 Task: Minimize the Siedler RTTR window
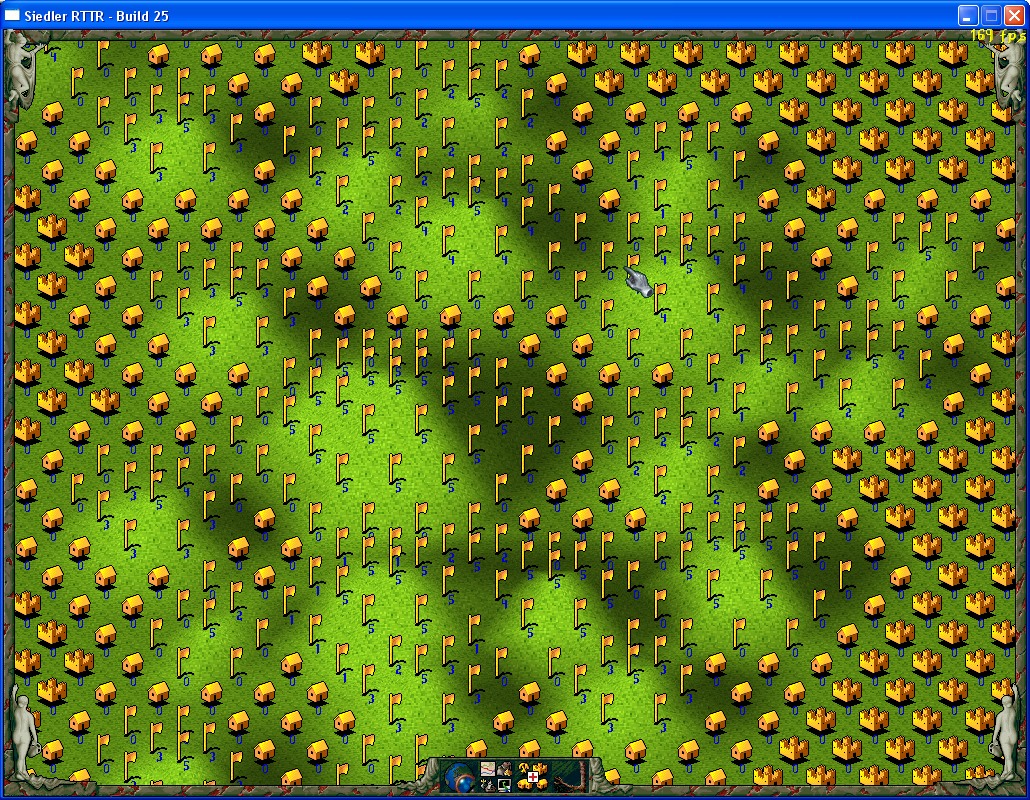(967, 15)
